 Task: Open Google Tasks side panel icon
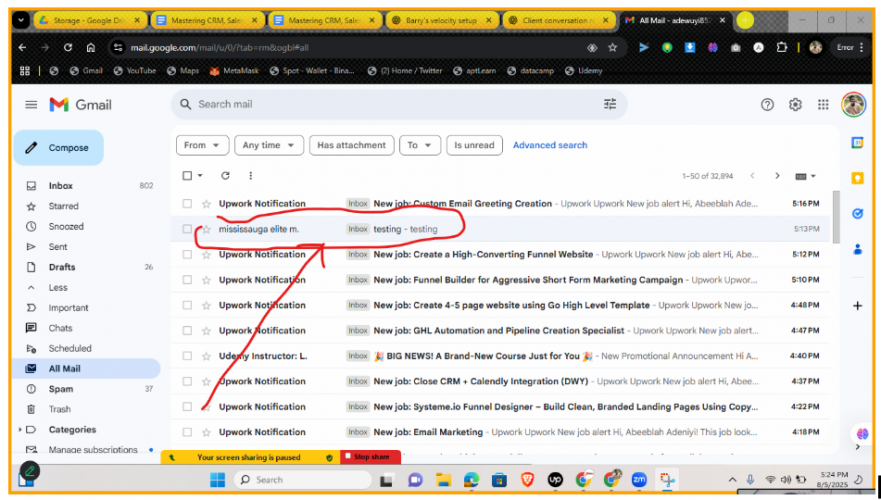857,213
